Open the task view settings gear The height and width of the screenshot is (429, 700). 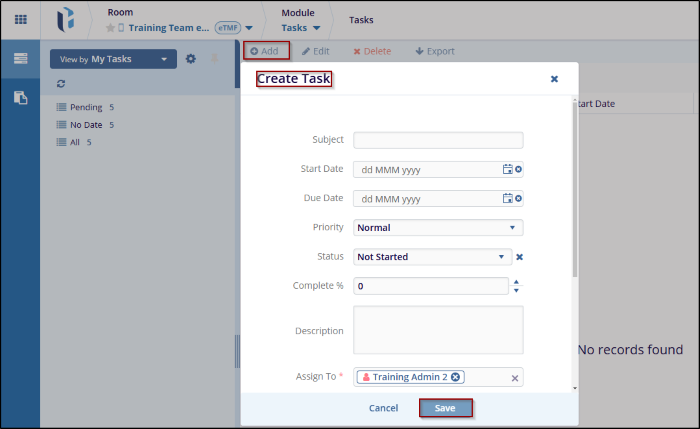coord(191,59)
